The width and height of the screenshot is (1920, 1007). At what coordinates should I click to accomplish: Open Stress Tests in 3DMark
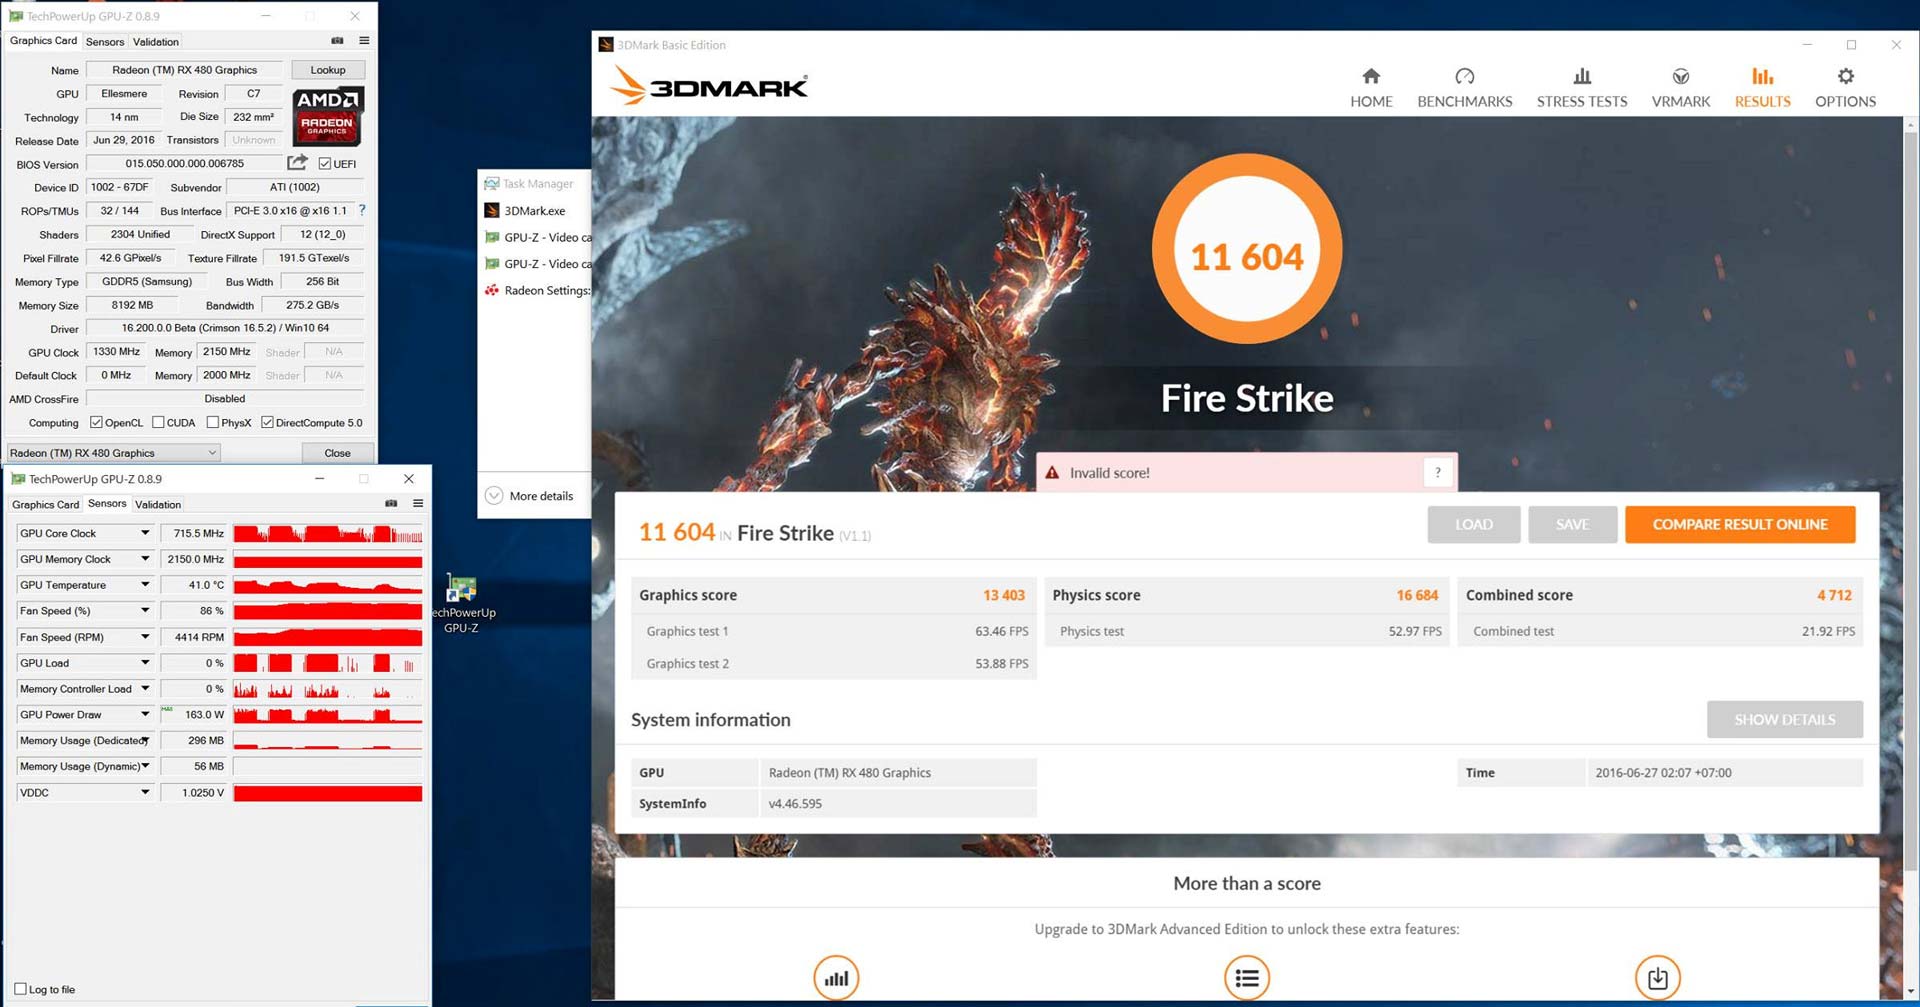(x=1581, y=88)
